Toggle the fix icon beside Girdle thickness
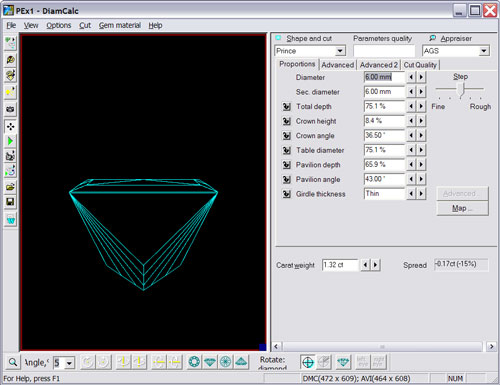This screenshot has width=500, height=385. coord(286,194)
